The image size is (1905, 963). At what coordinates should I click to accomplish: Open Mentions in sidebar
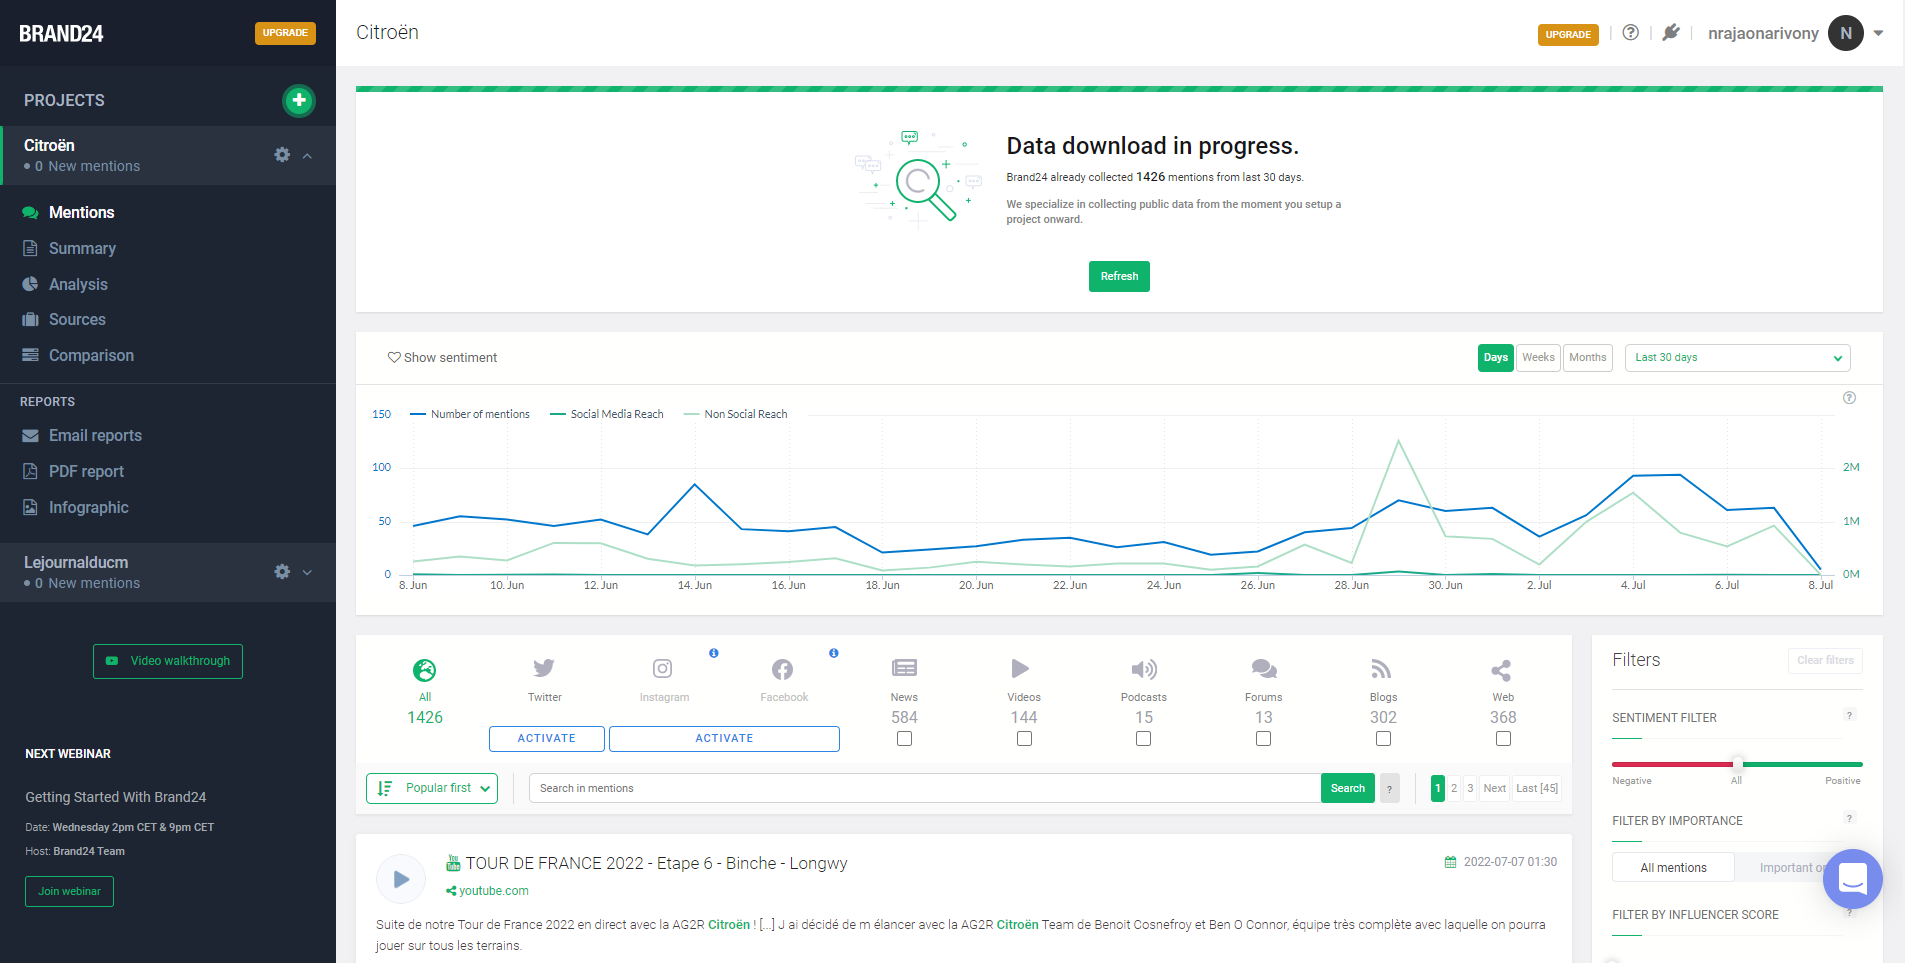pyautogui.click(x=81, y=212)
